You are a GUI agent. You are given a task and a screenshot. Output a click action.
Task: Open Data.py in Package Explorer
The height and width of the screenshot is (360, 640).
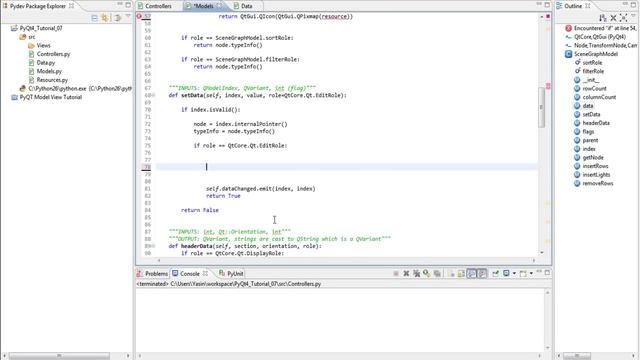pyautogui.click(x=45, y=62)
